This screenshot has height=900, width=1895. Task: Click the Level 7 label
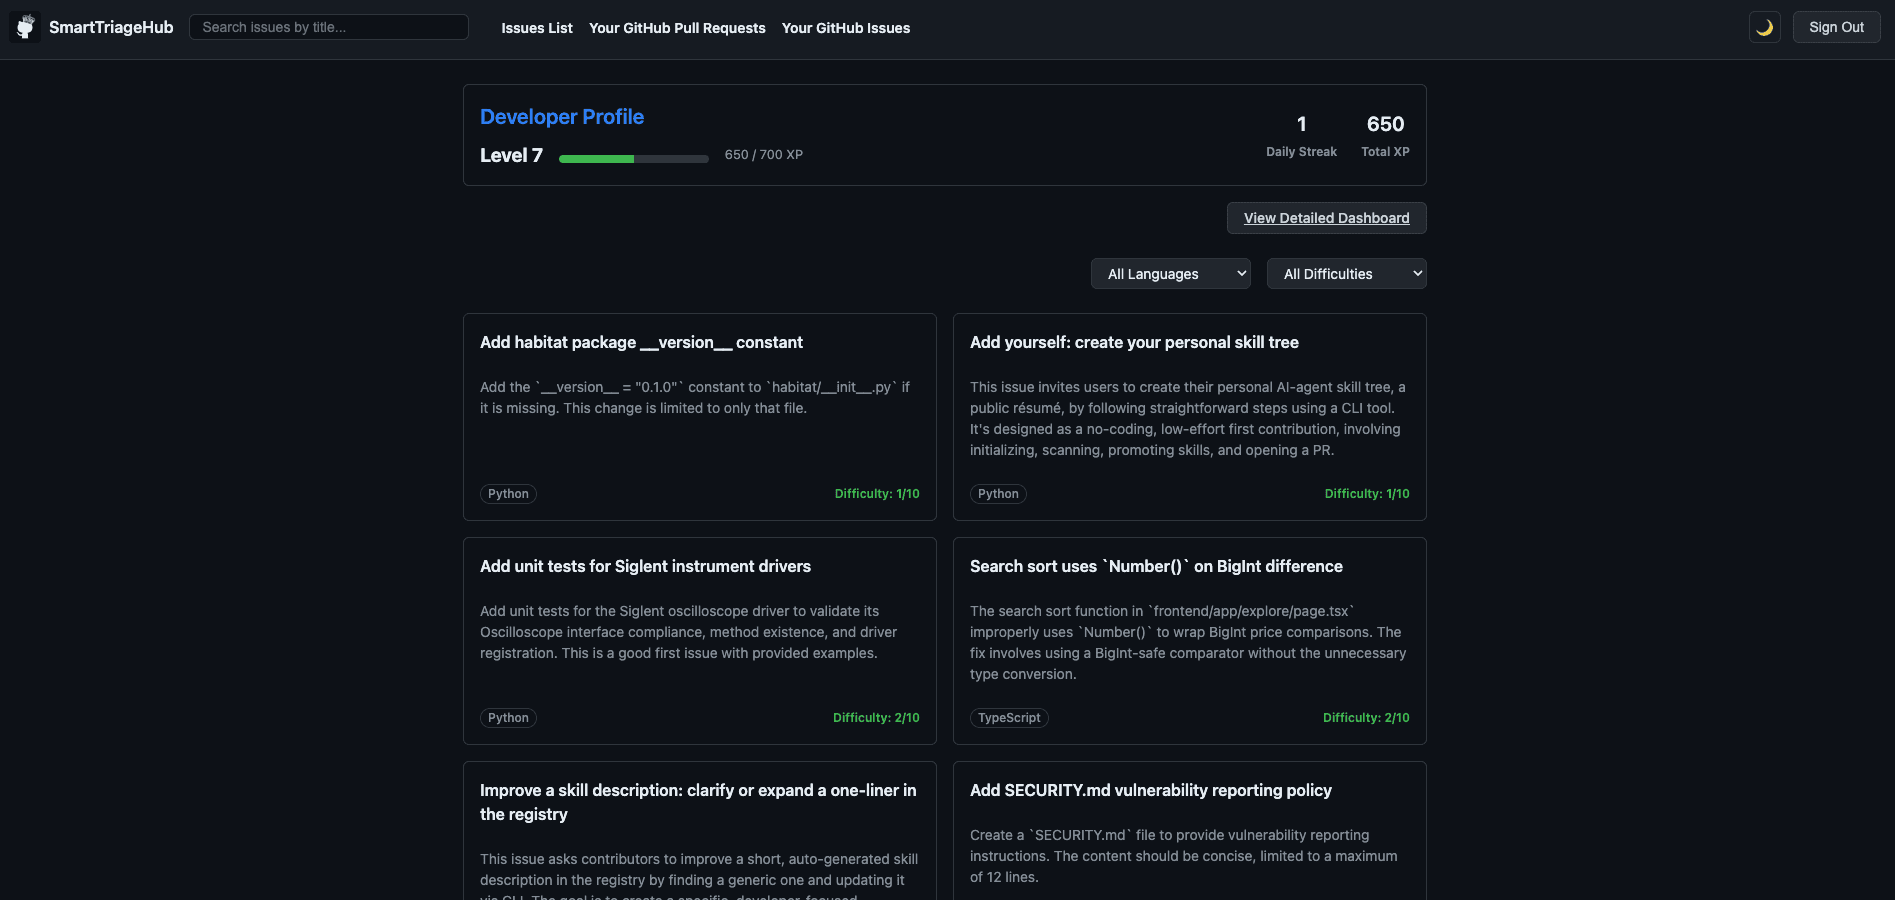pyautogui.click(x=511, y=155)
